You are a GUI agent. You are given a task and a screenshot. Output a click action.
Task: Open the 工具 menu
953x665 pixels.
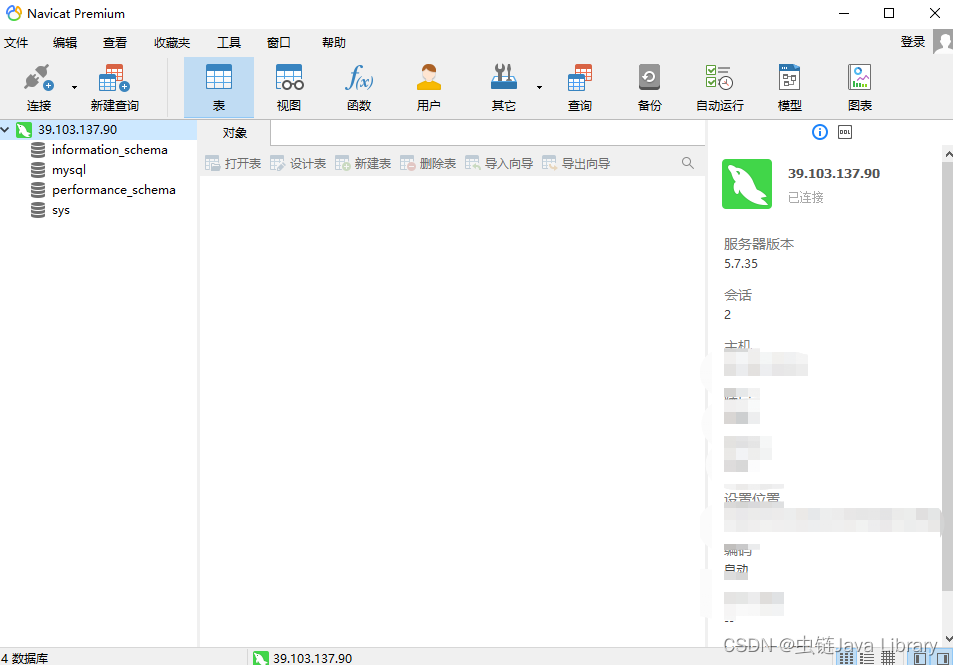point(229,43)
